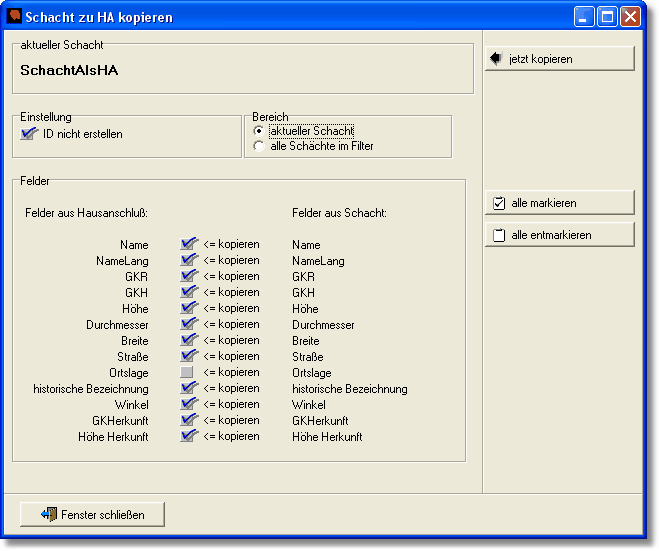Toggle the GKHerkunft copy checkbox
Viewport: 659px width, 551px height.
click(188, 420)
